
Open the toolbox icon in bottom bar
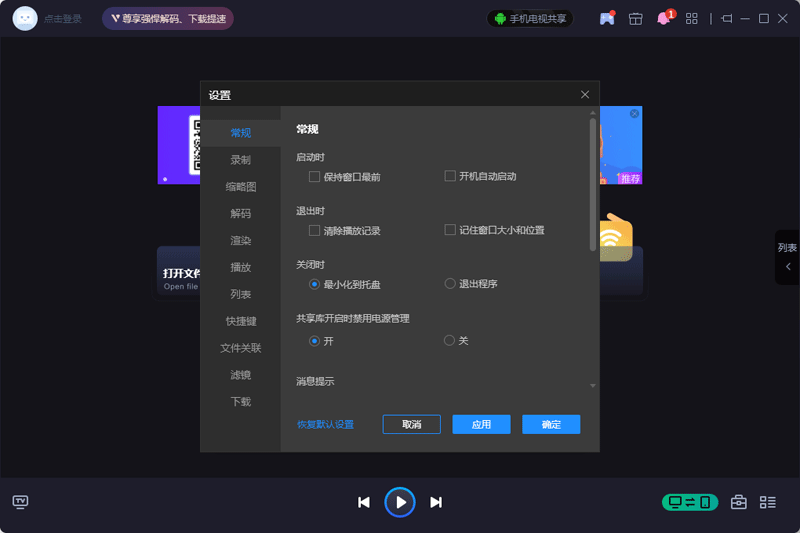(738, 502)
